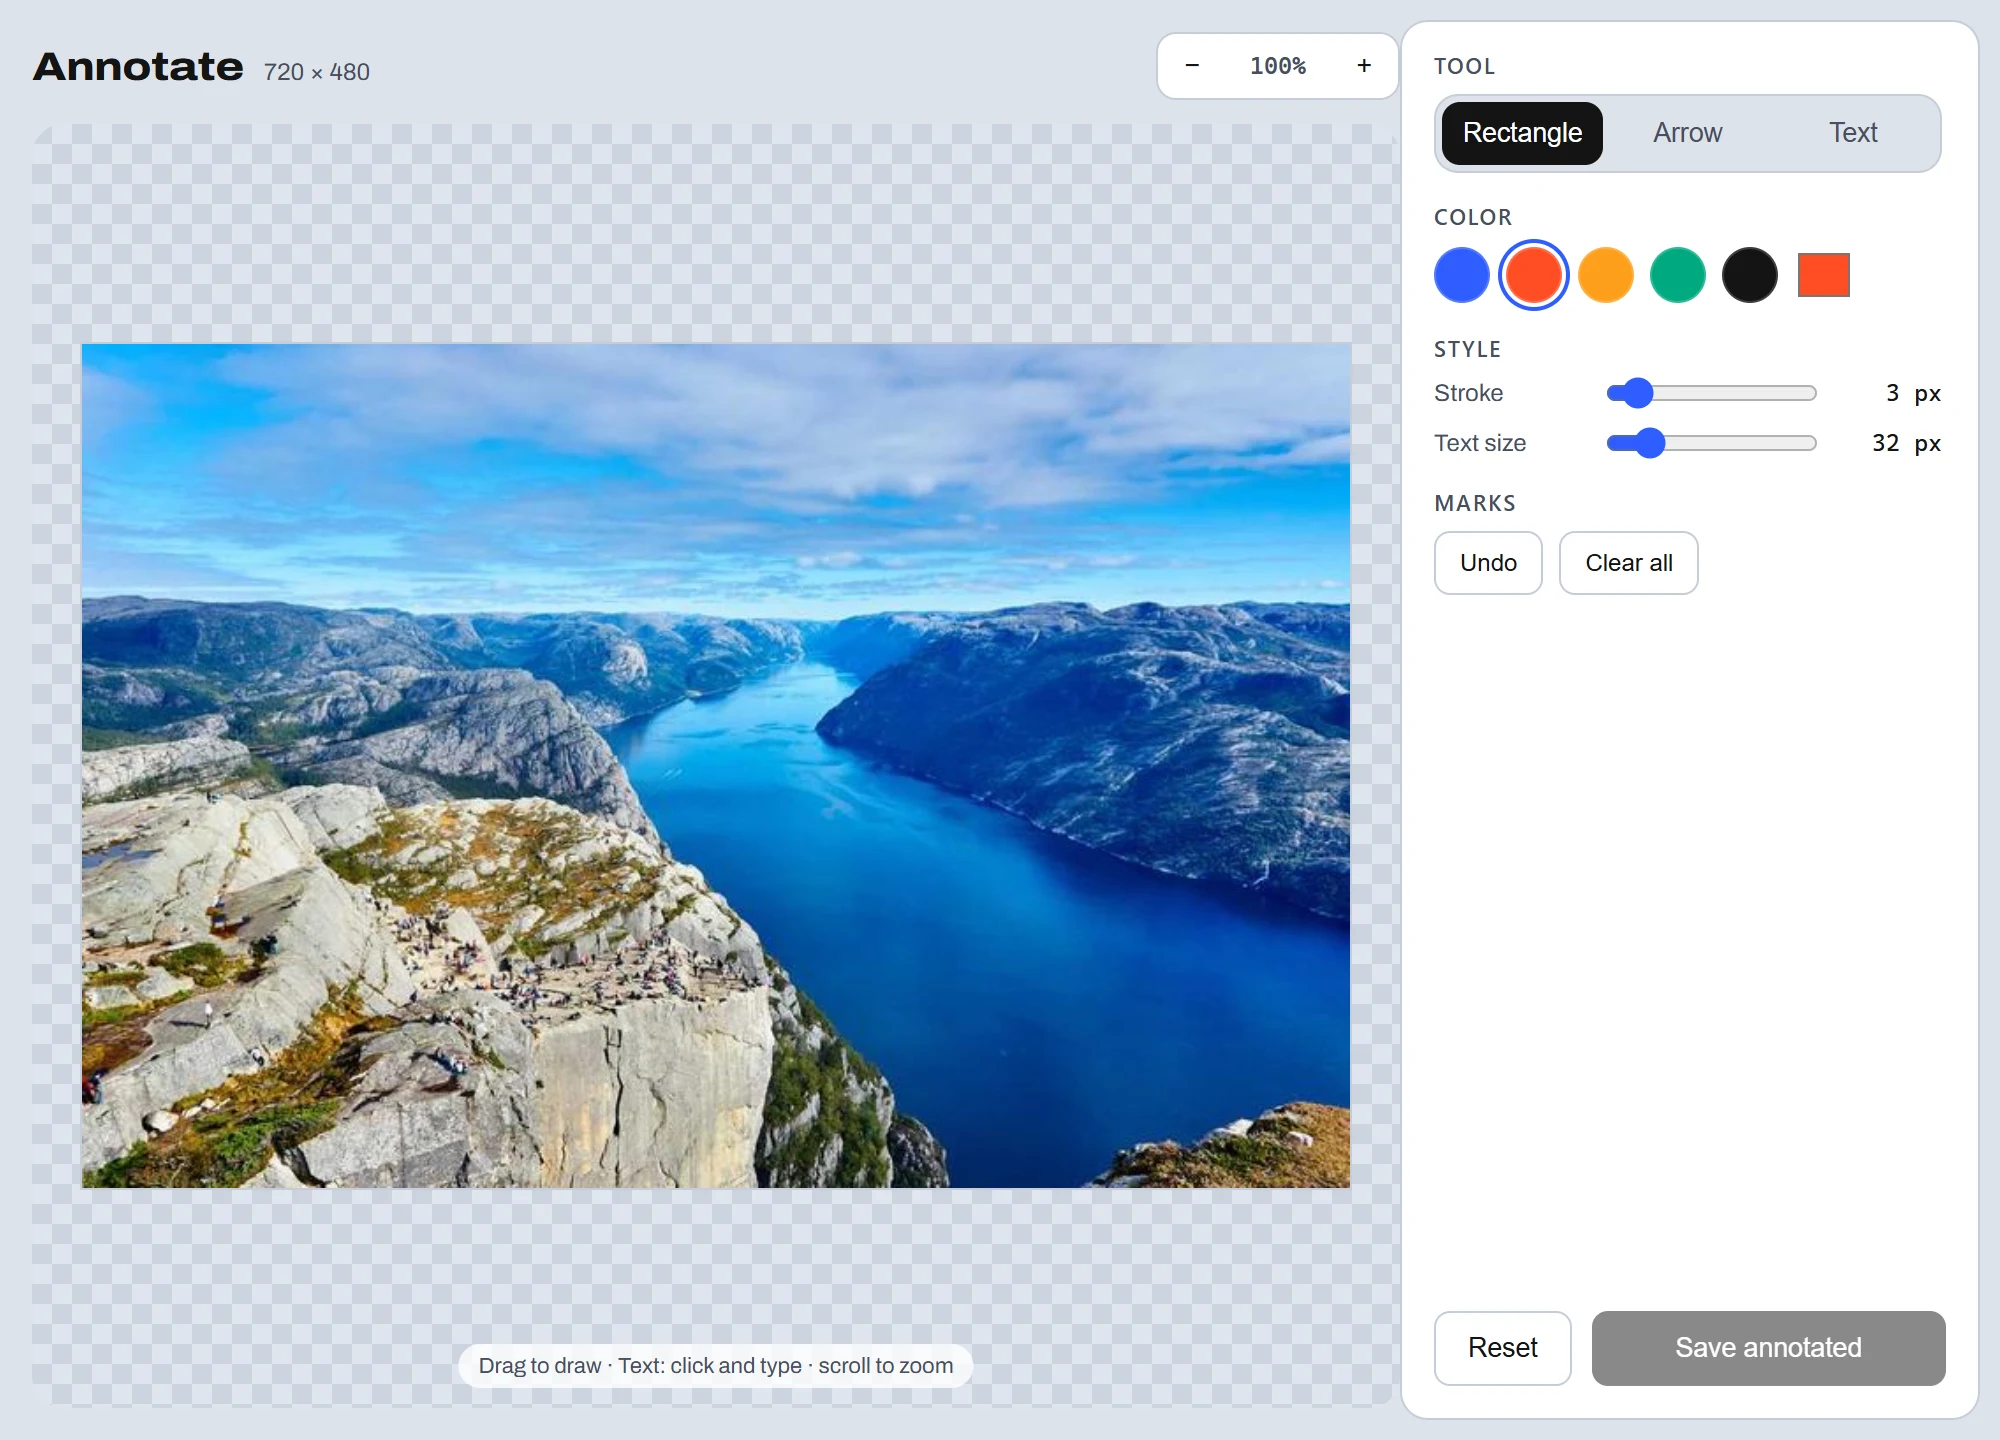Undo the last mark
2000x1440 pixels.
[1488, 563]
